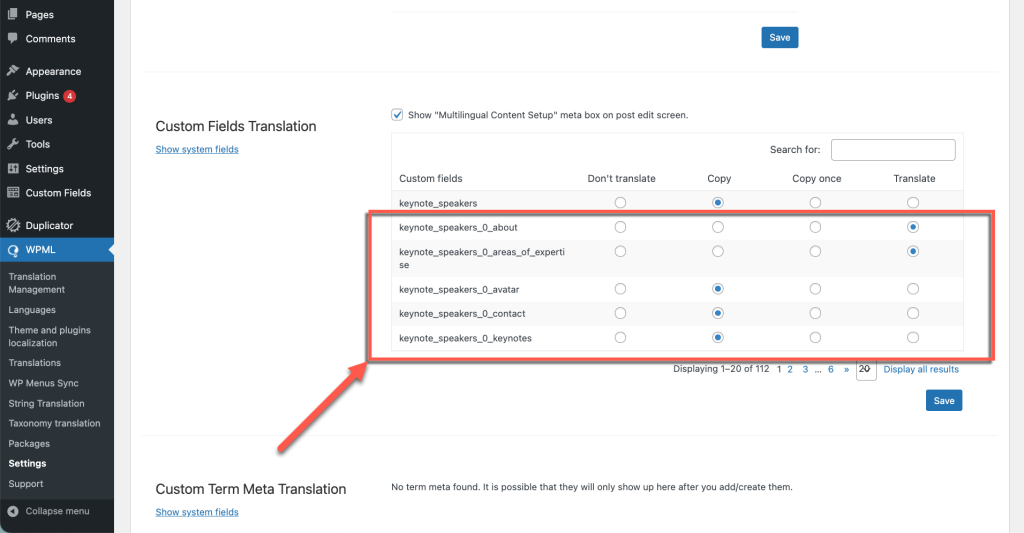Screen dimensions: 1024x533
Task: Set keynote_speakers_0_contact to Don't translate
Action: point(620,313)
